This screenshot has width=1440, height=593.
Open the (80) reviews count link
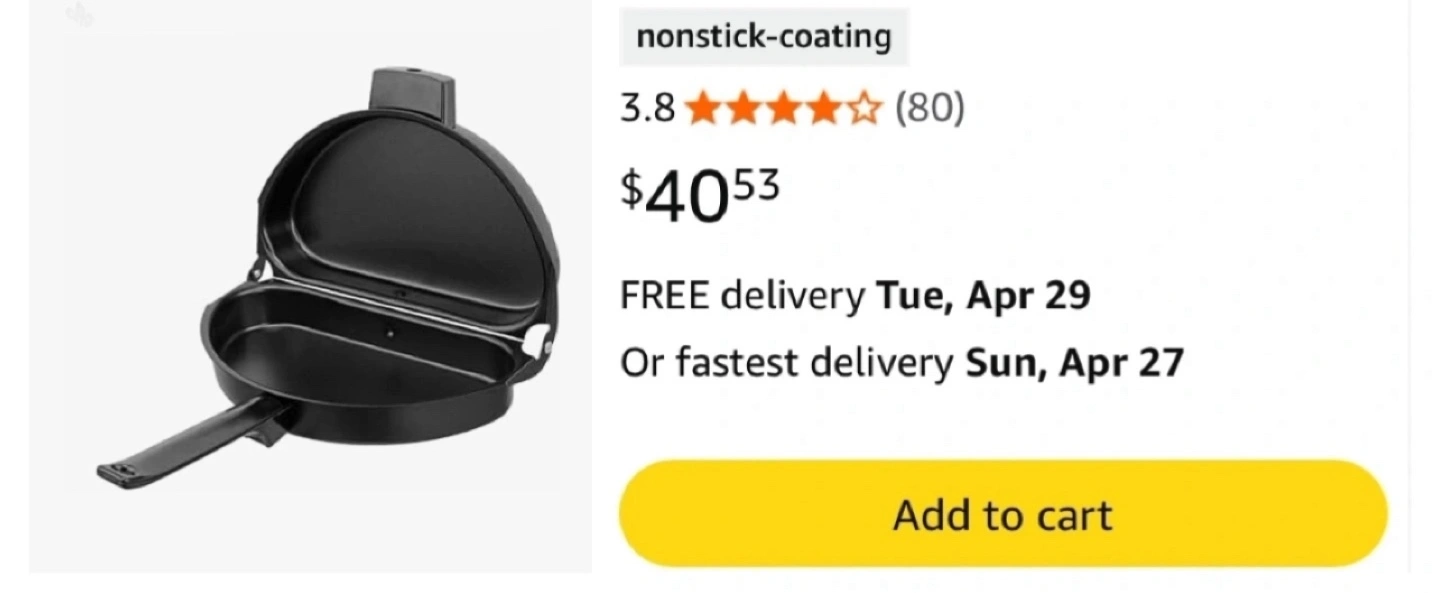[929, 108]
